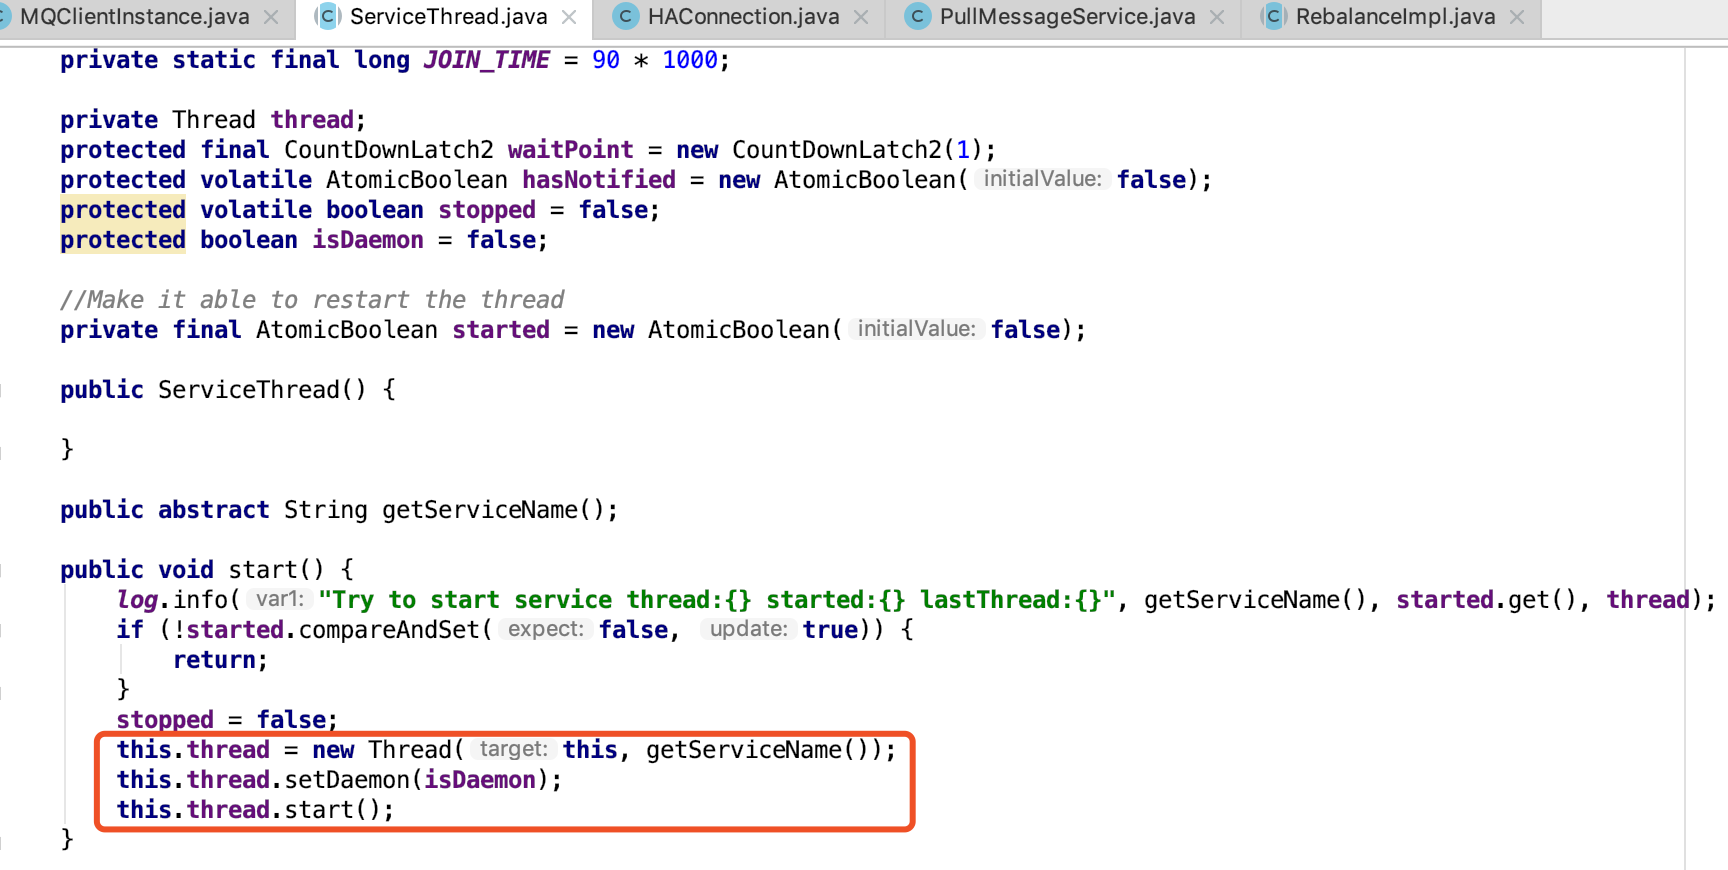The image size is (1728, 870).
Task: Click the isDaemon field in its declaration
Action: pyautogui.click(x=368, y=240)
